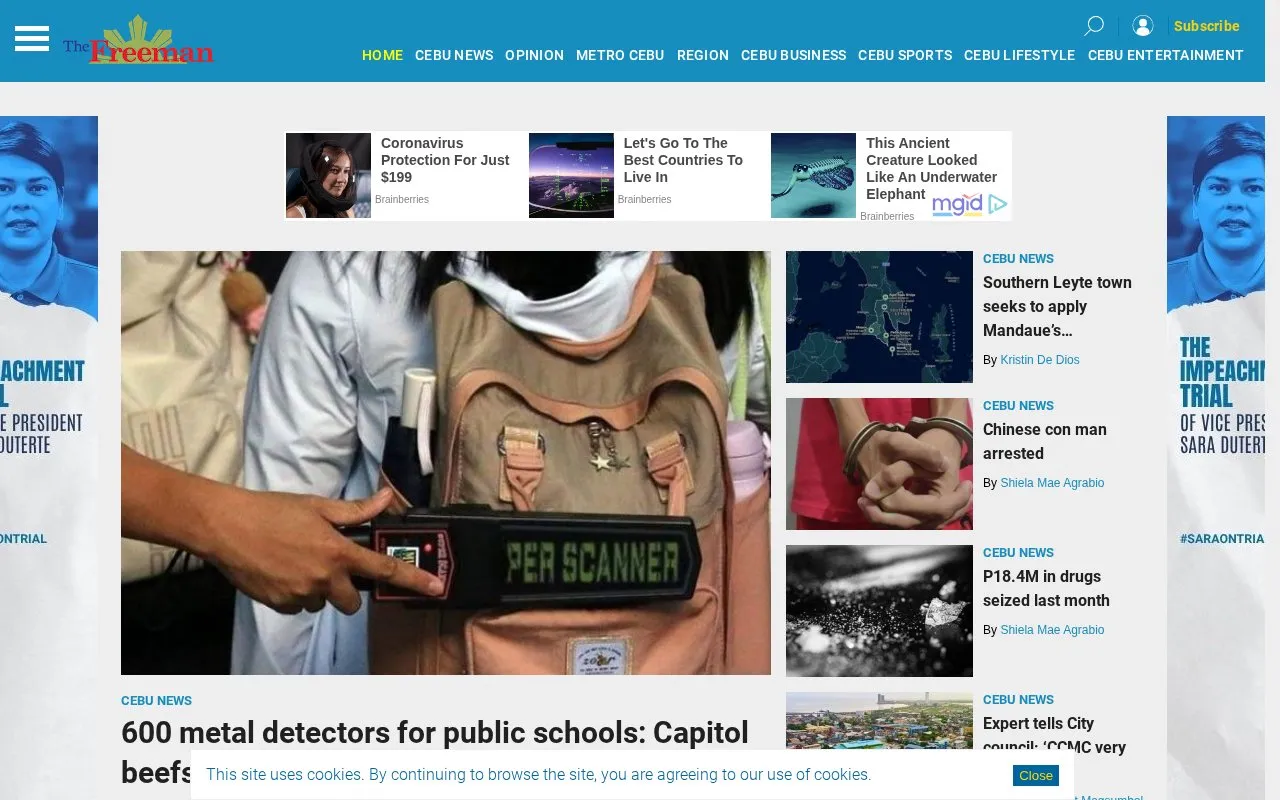Click CEBU NEWS tag above Southern Leyte story
This screenshot has width=1280, height=800.
point(1018,259)
